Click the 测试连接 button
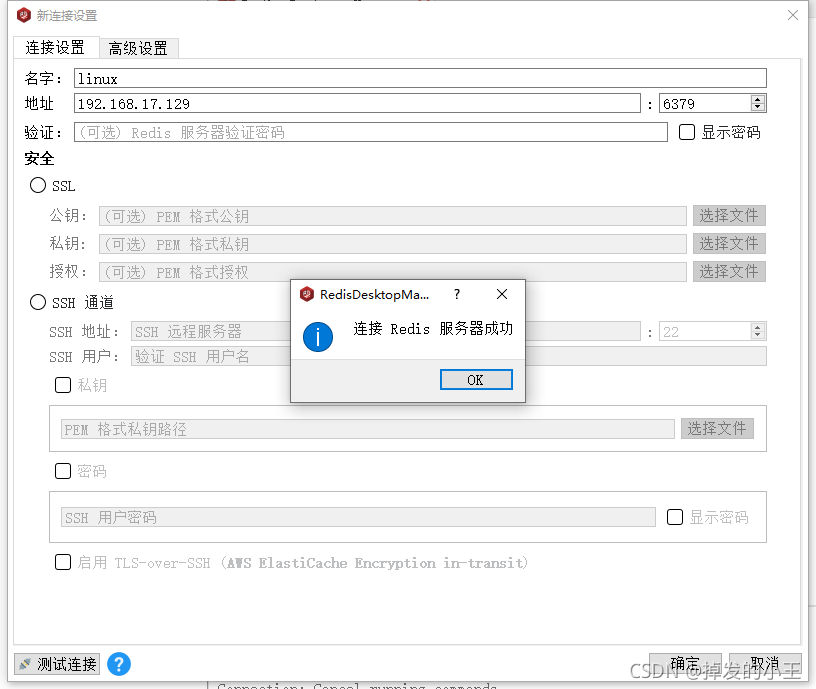This screenshot has height=689, width=816. (57, 664)
